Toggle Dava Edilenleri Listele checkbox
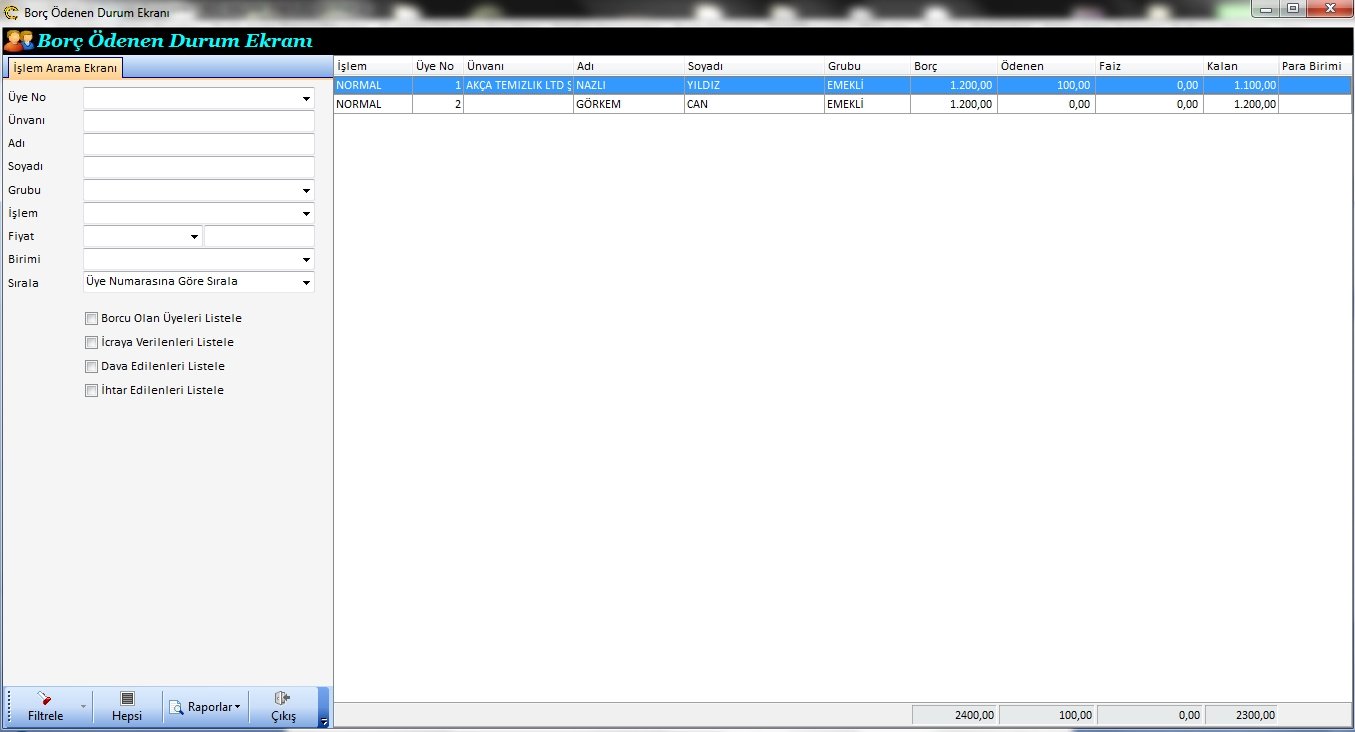This screenshot has height=732, width=1355. coord(92,367)
